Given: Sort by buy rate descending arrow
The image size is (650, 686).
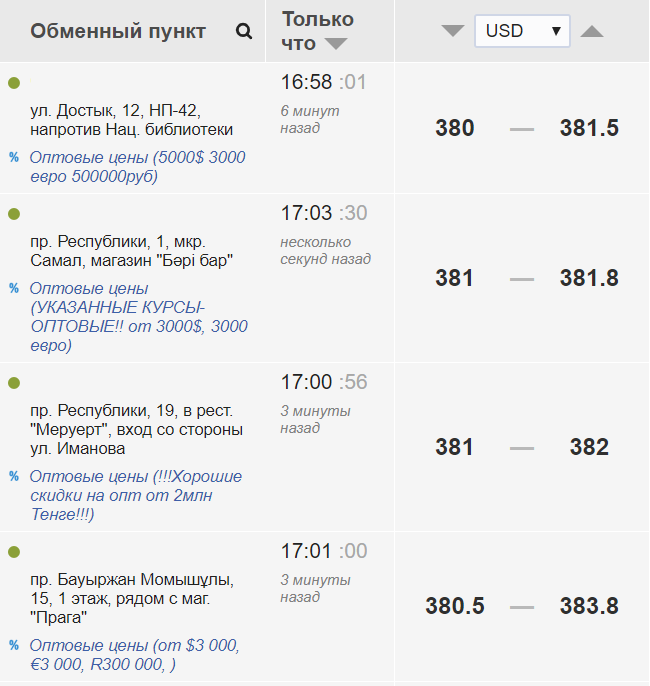Looking at the screenshot, I should [x=453, y=31].
